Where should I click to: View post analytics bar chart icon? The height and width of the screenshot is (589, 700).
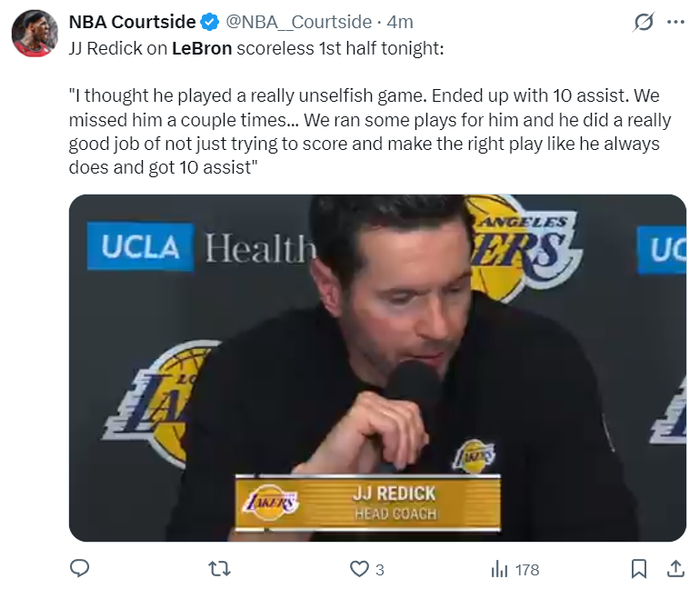(x=500, y=568)
